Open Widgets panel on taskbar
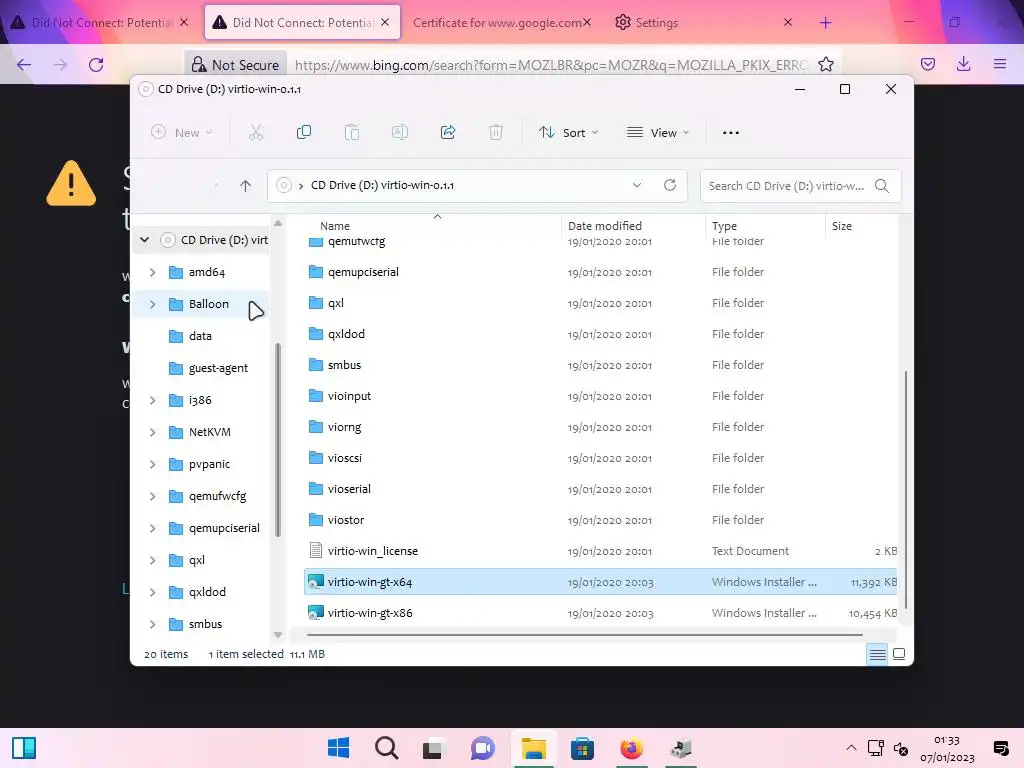 (24, 748)
